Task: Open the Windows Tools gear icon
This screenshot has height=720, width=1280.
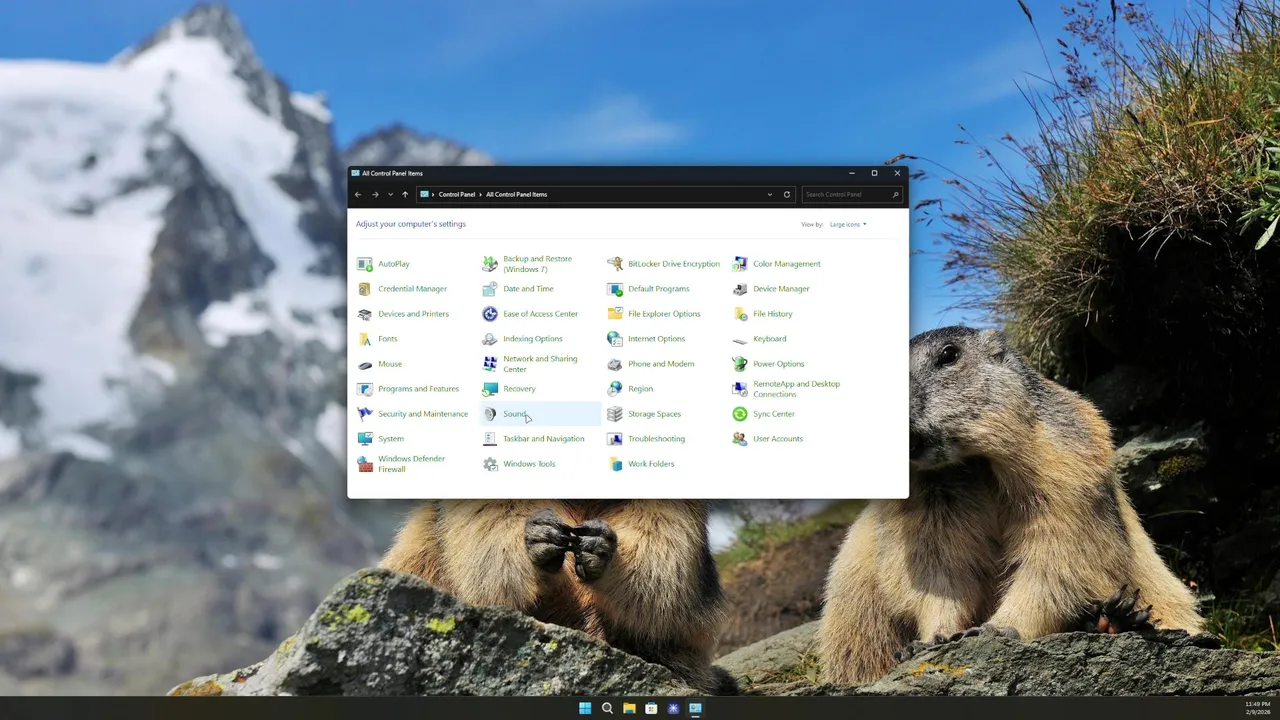Action: (x=490, y=464)
